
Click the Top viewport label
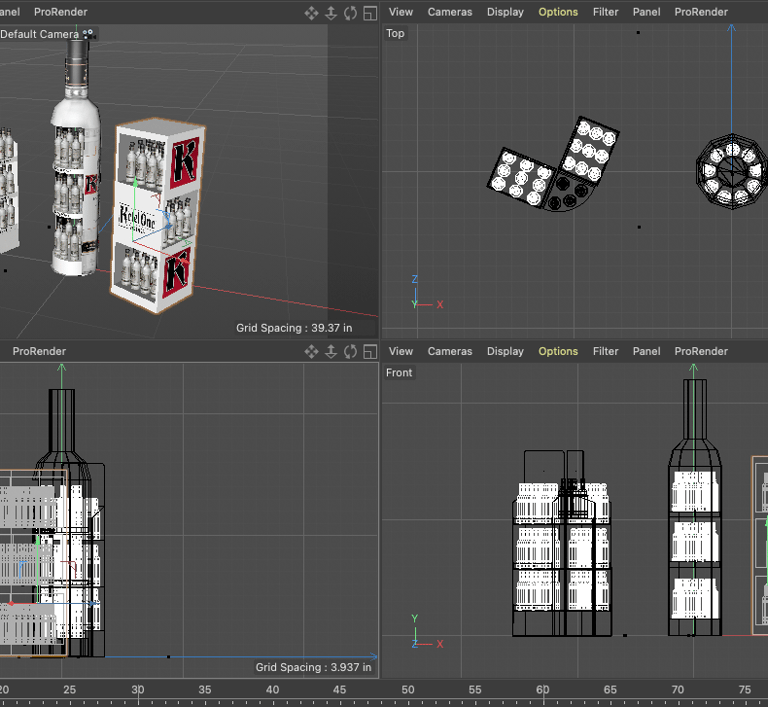point(395,33)
